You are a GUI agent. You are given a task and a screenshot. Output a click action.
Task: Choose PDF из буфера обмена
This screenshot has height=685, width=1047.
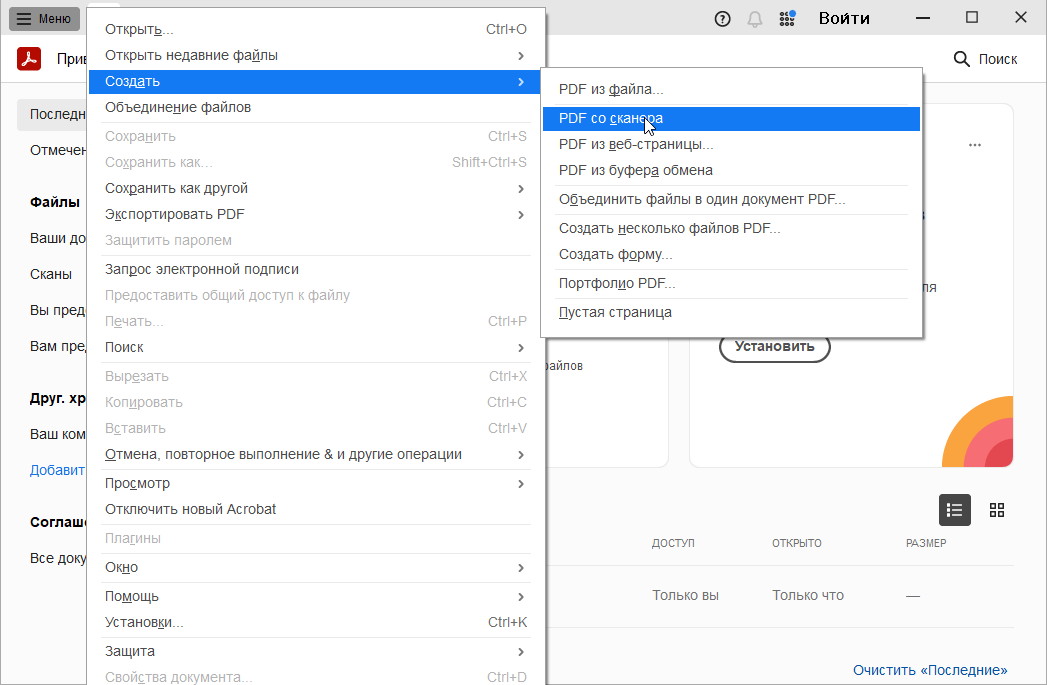[x=731, y=171]
